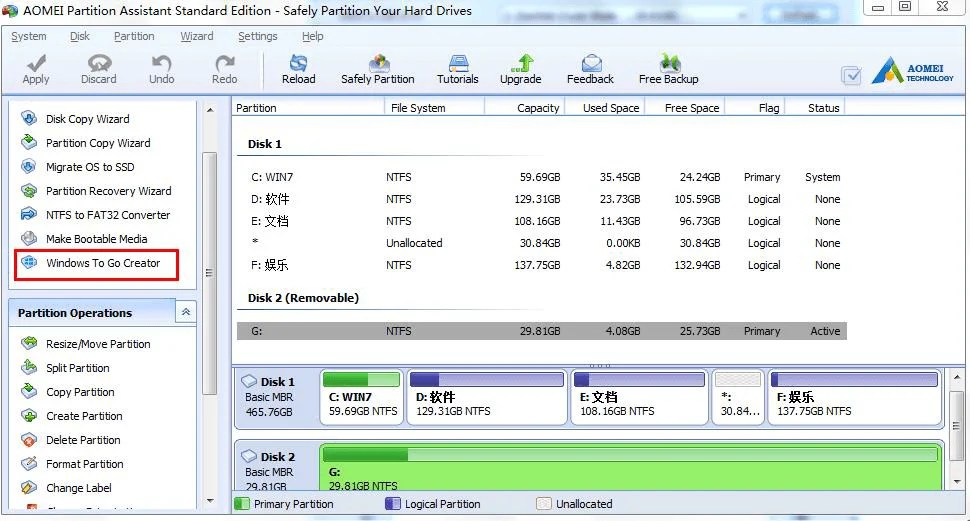The width and height of the screenshot is (970, 521).
Task: Click the Discard toolbar icon
Action: tap(99, 62)
